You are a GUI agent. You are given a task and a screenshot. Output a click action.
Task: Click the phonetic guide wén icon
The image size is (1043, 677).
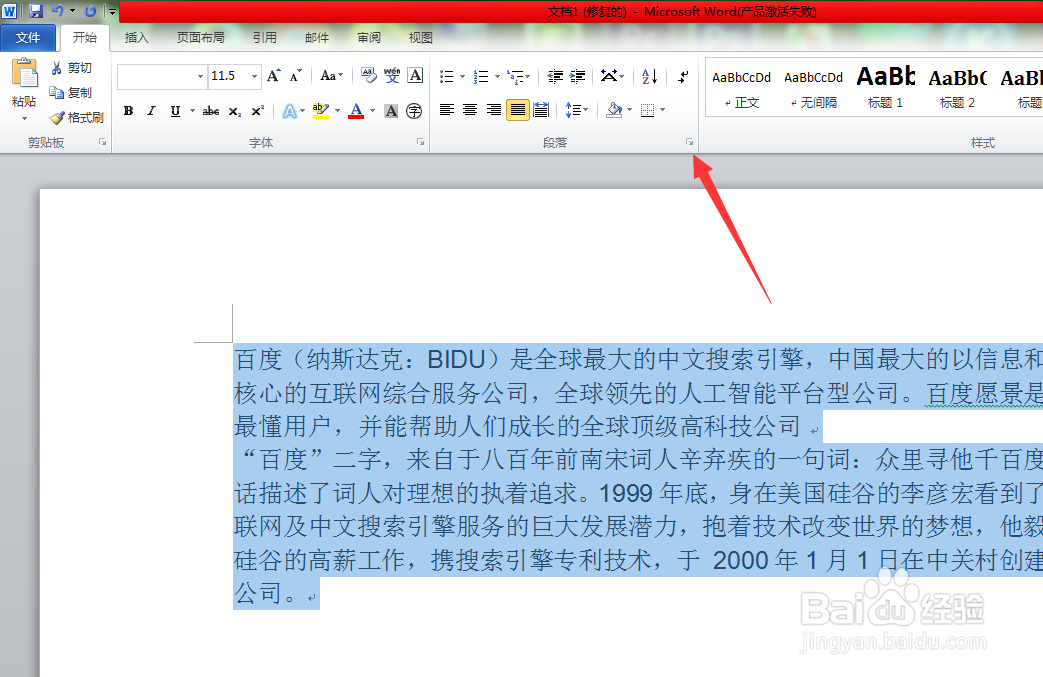coord(392,76)
